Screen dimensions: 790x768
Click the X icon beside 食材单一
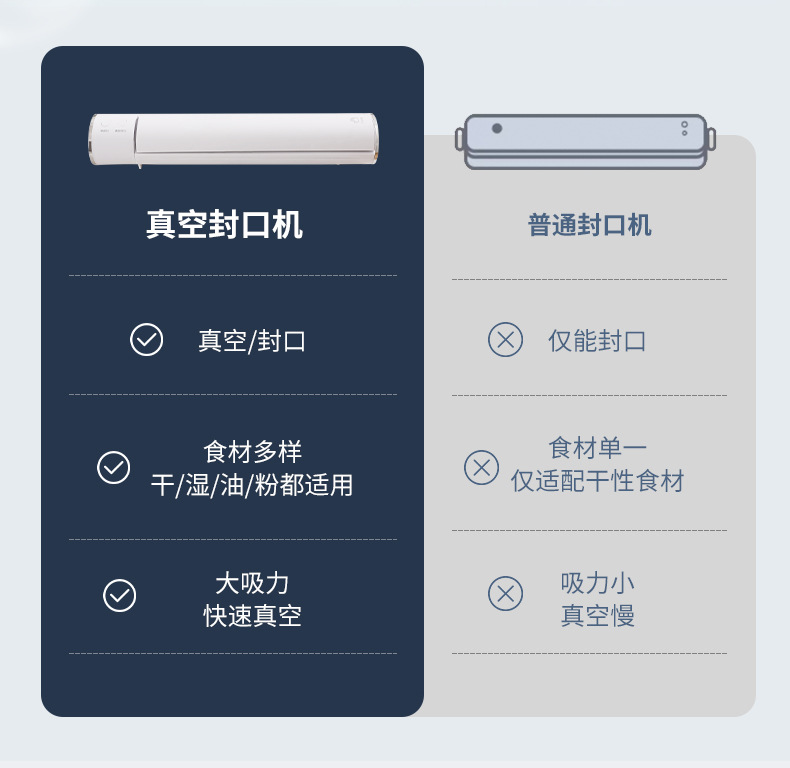pyautogui.click(x=481, y=467)
